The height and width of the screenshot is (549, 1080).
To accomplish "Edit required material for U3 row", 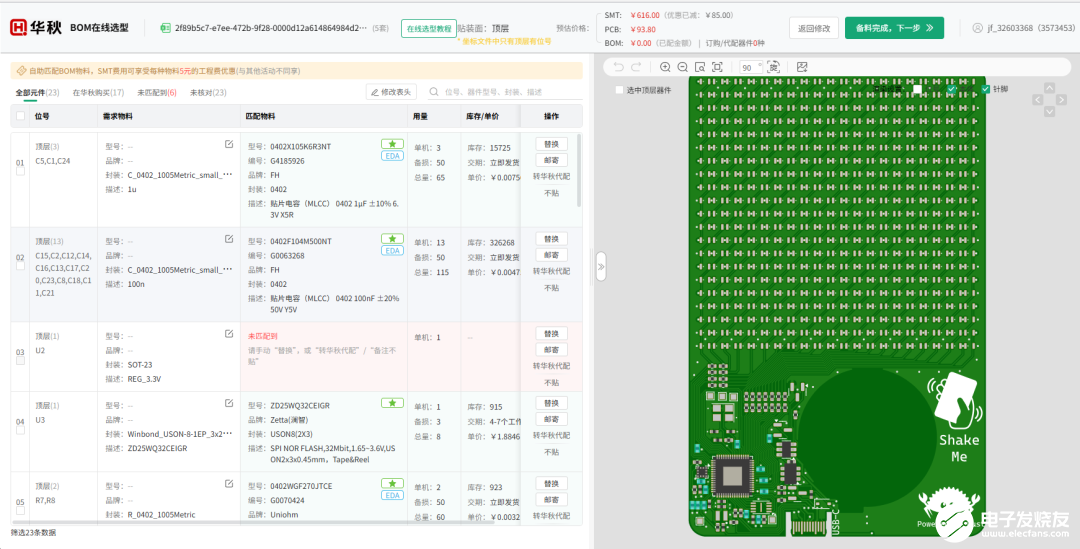I will click(x=229, y=403).
